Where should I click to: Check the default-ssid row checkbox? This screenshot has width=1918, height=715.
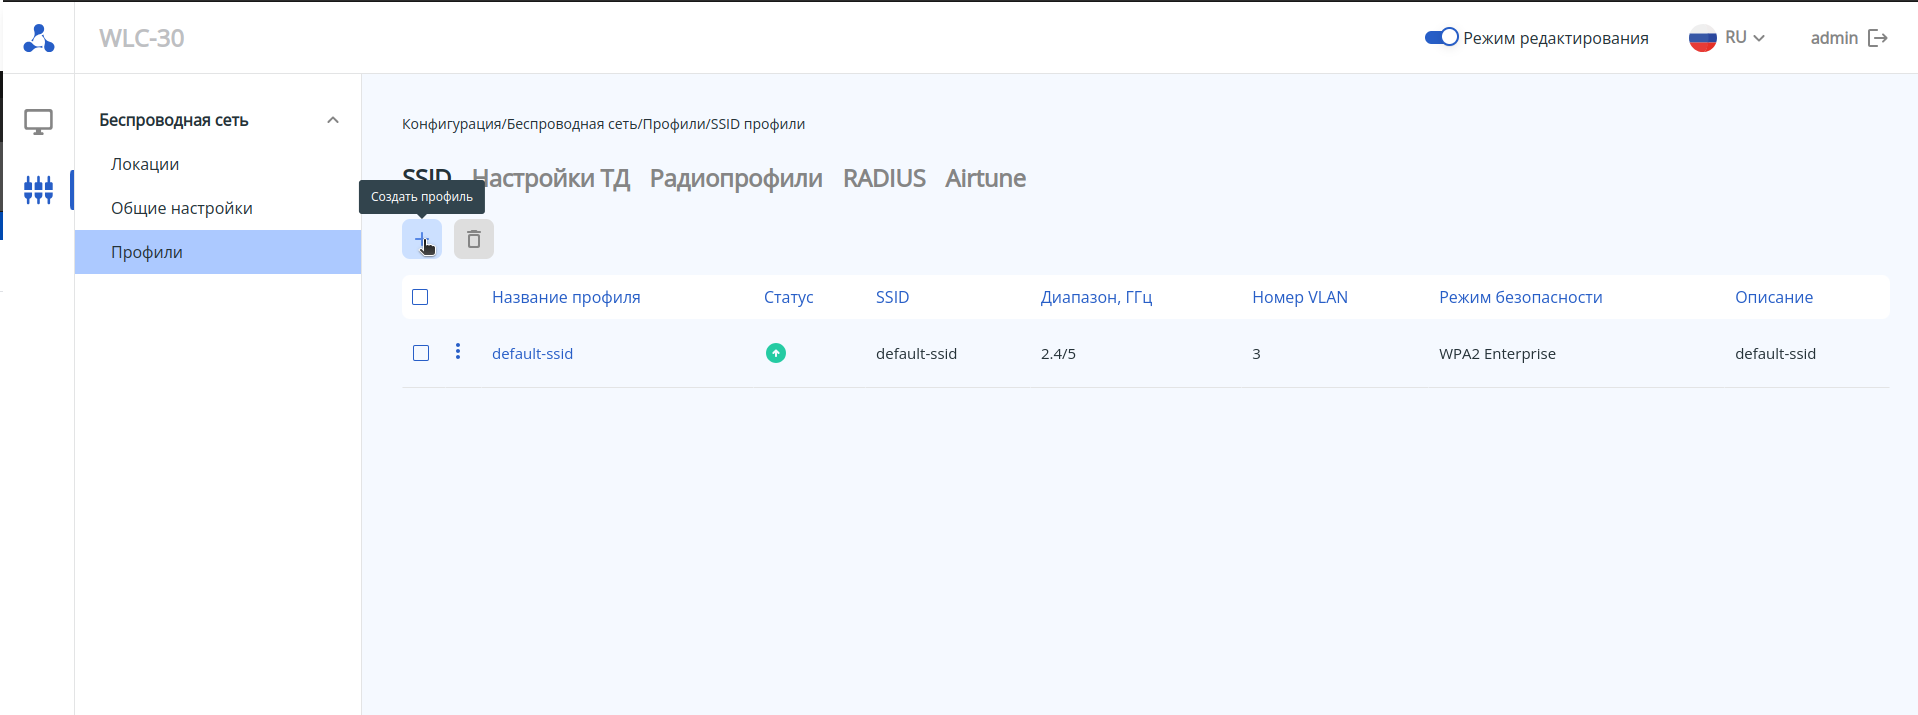[x=421, y=353]
